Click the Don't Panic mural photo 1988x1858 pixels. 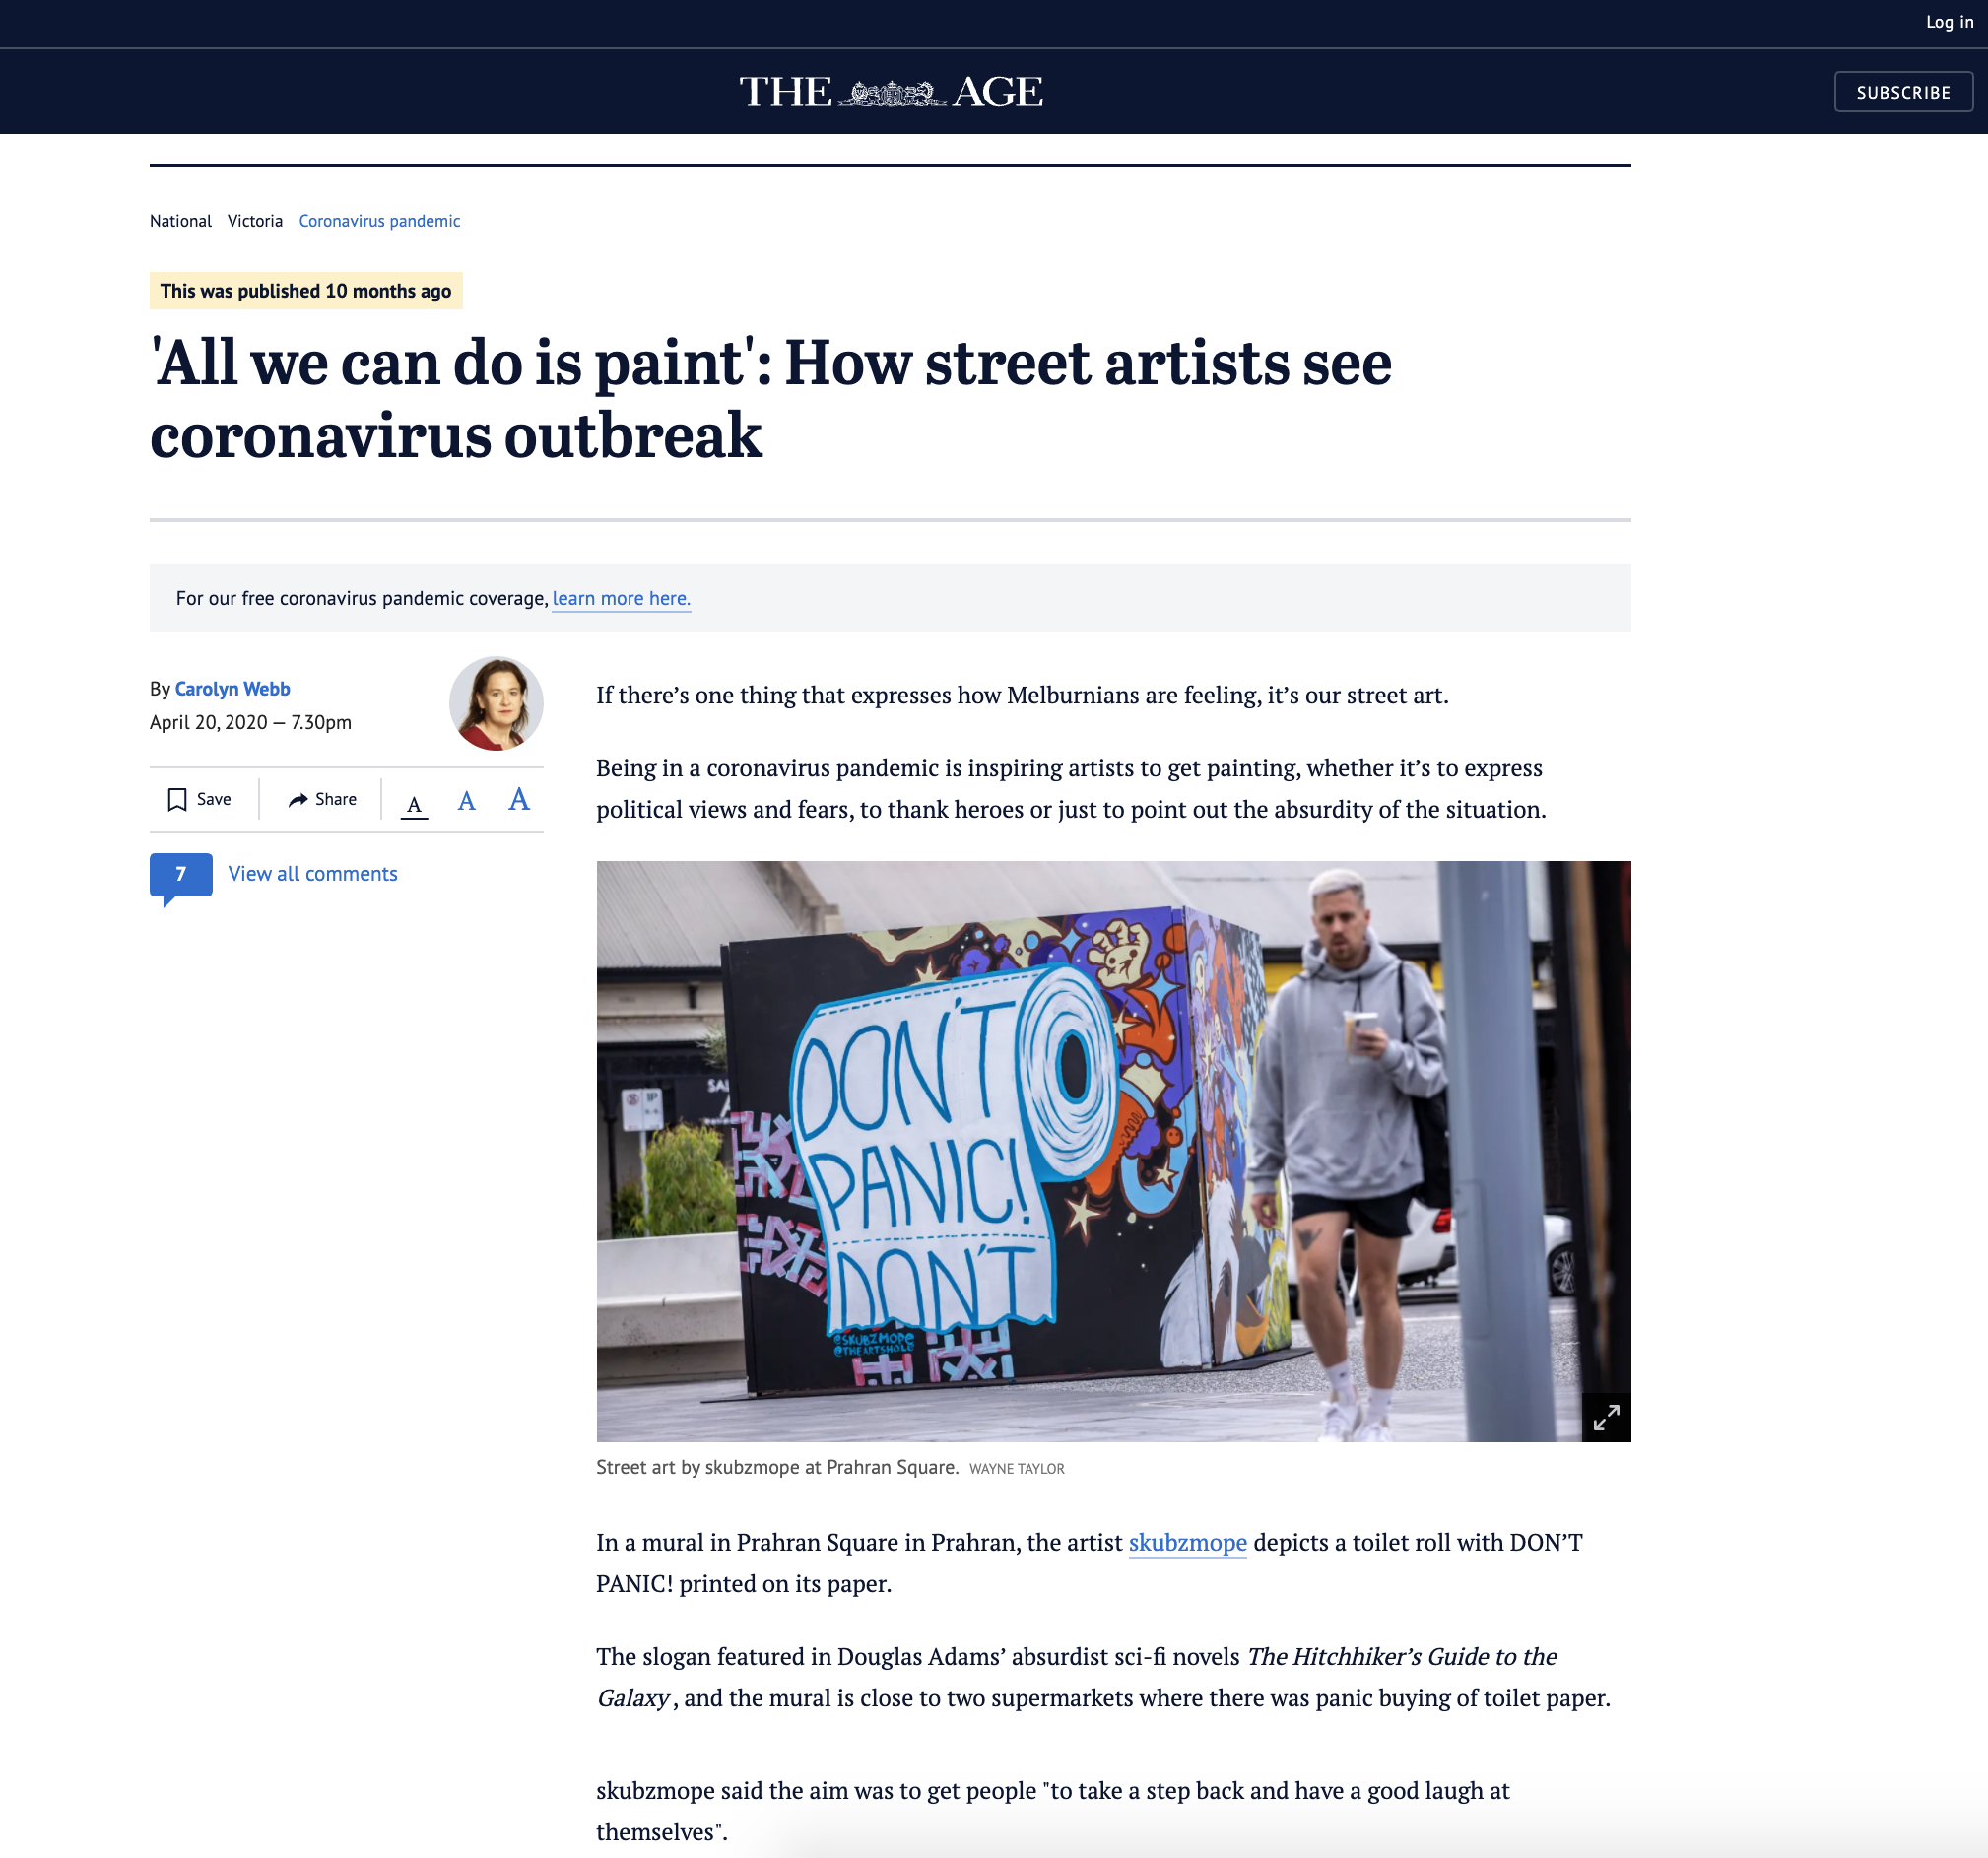coord(1113,1151)
